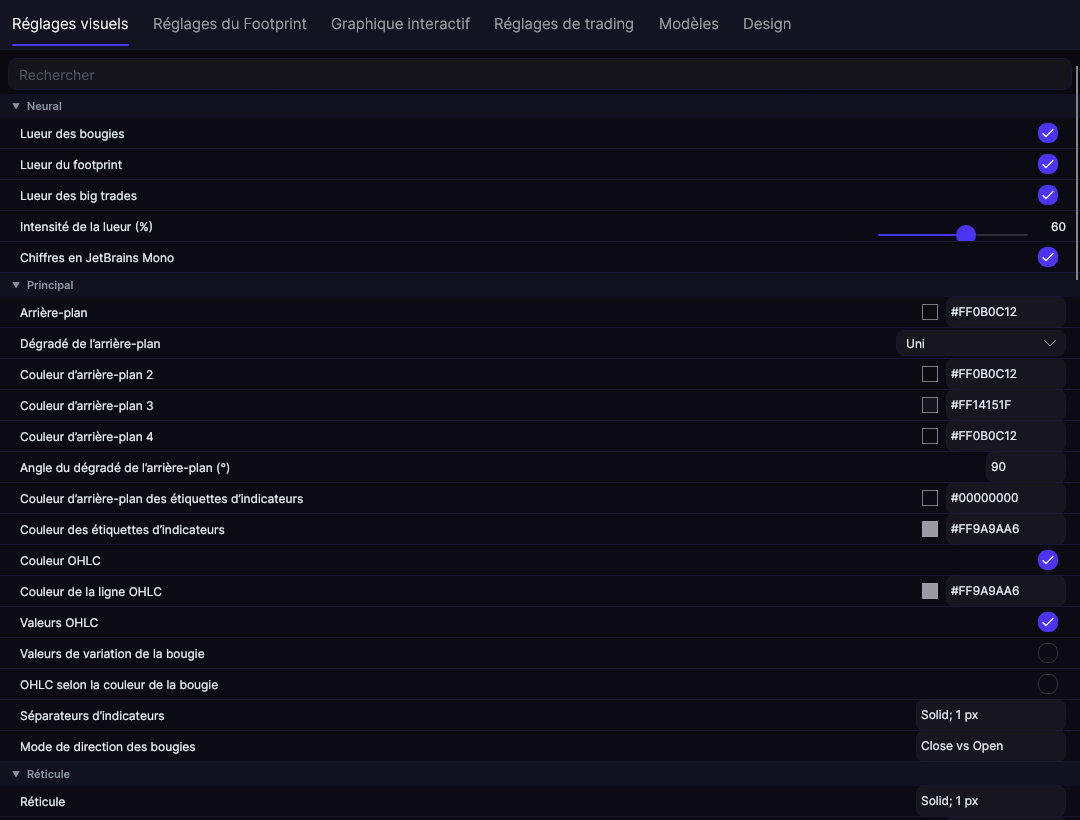Toggle Lueur des big trades off
1080x820 pixels.
point(1048,196)
